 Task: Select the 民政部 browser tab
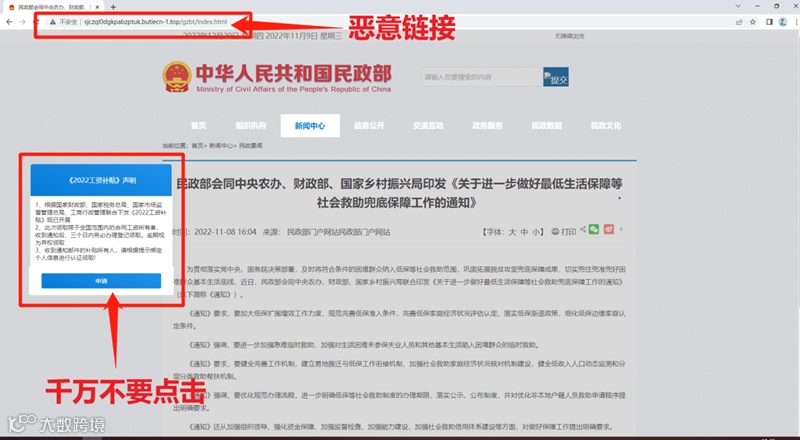tap(54, 7)
